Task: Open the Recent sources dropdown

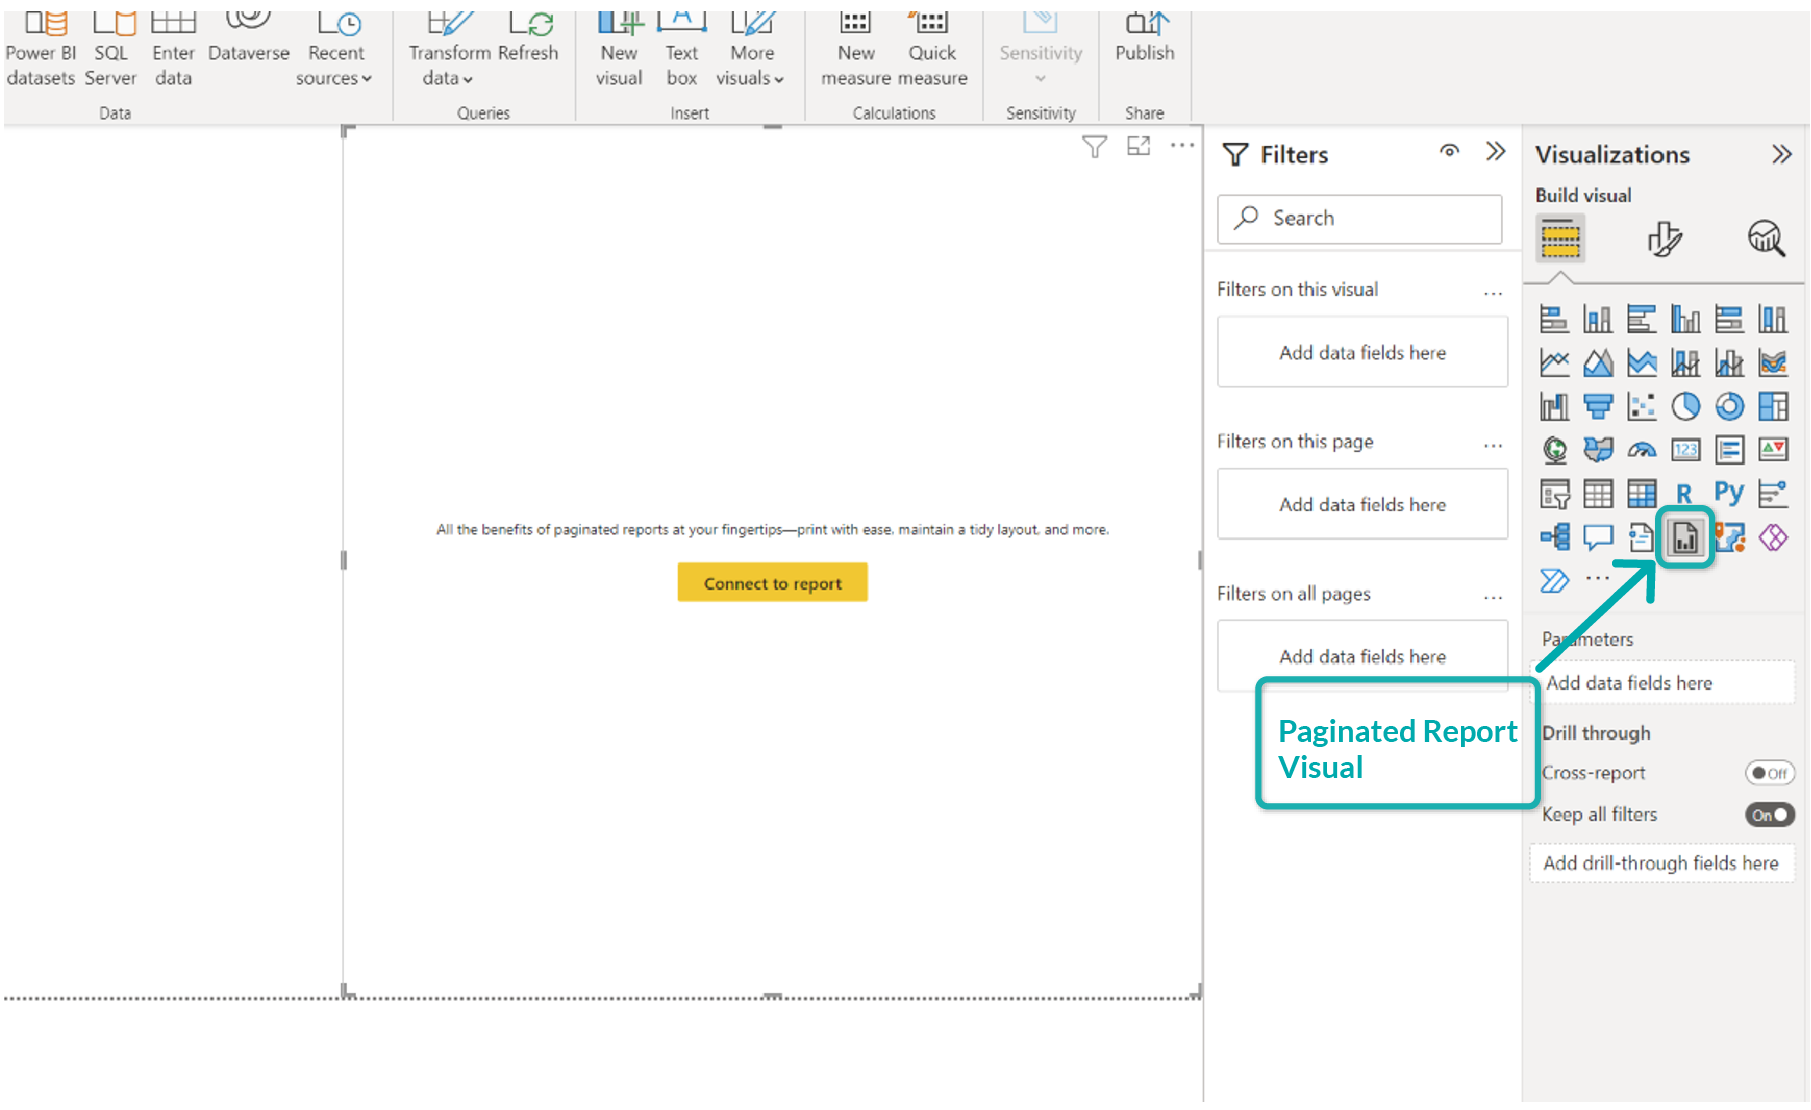Action: tap(334, 65)
